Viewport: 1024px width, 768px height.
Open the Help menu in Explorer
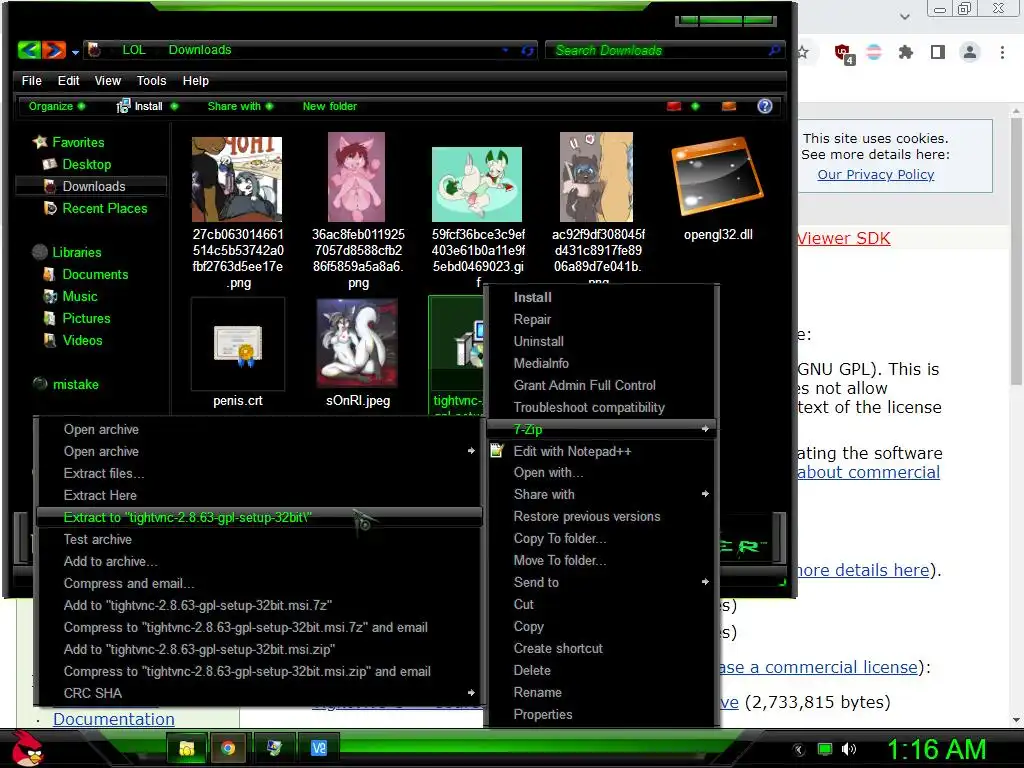[x=195, y=80]
